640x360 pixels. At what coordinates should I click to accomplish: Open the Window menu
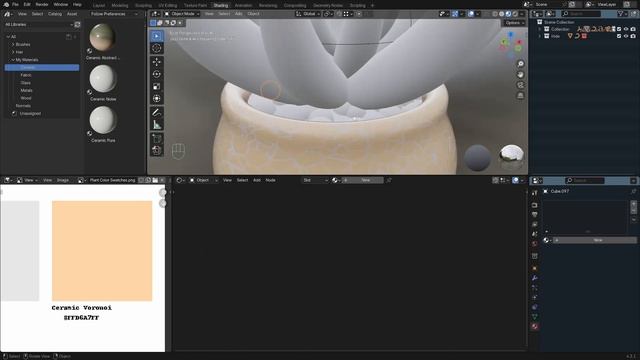pos(61,4)
